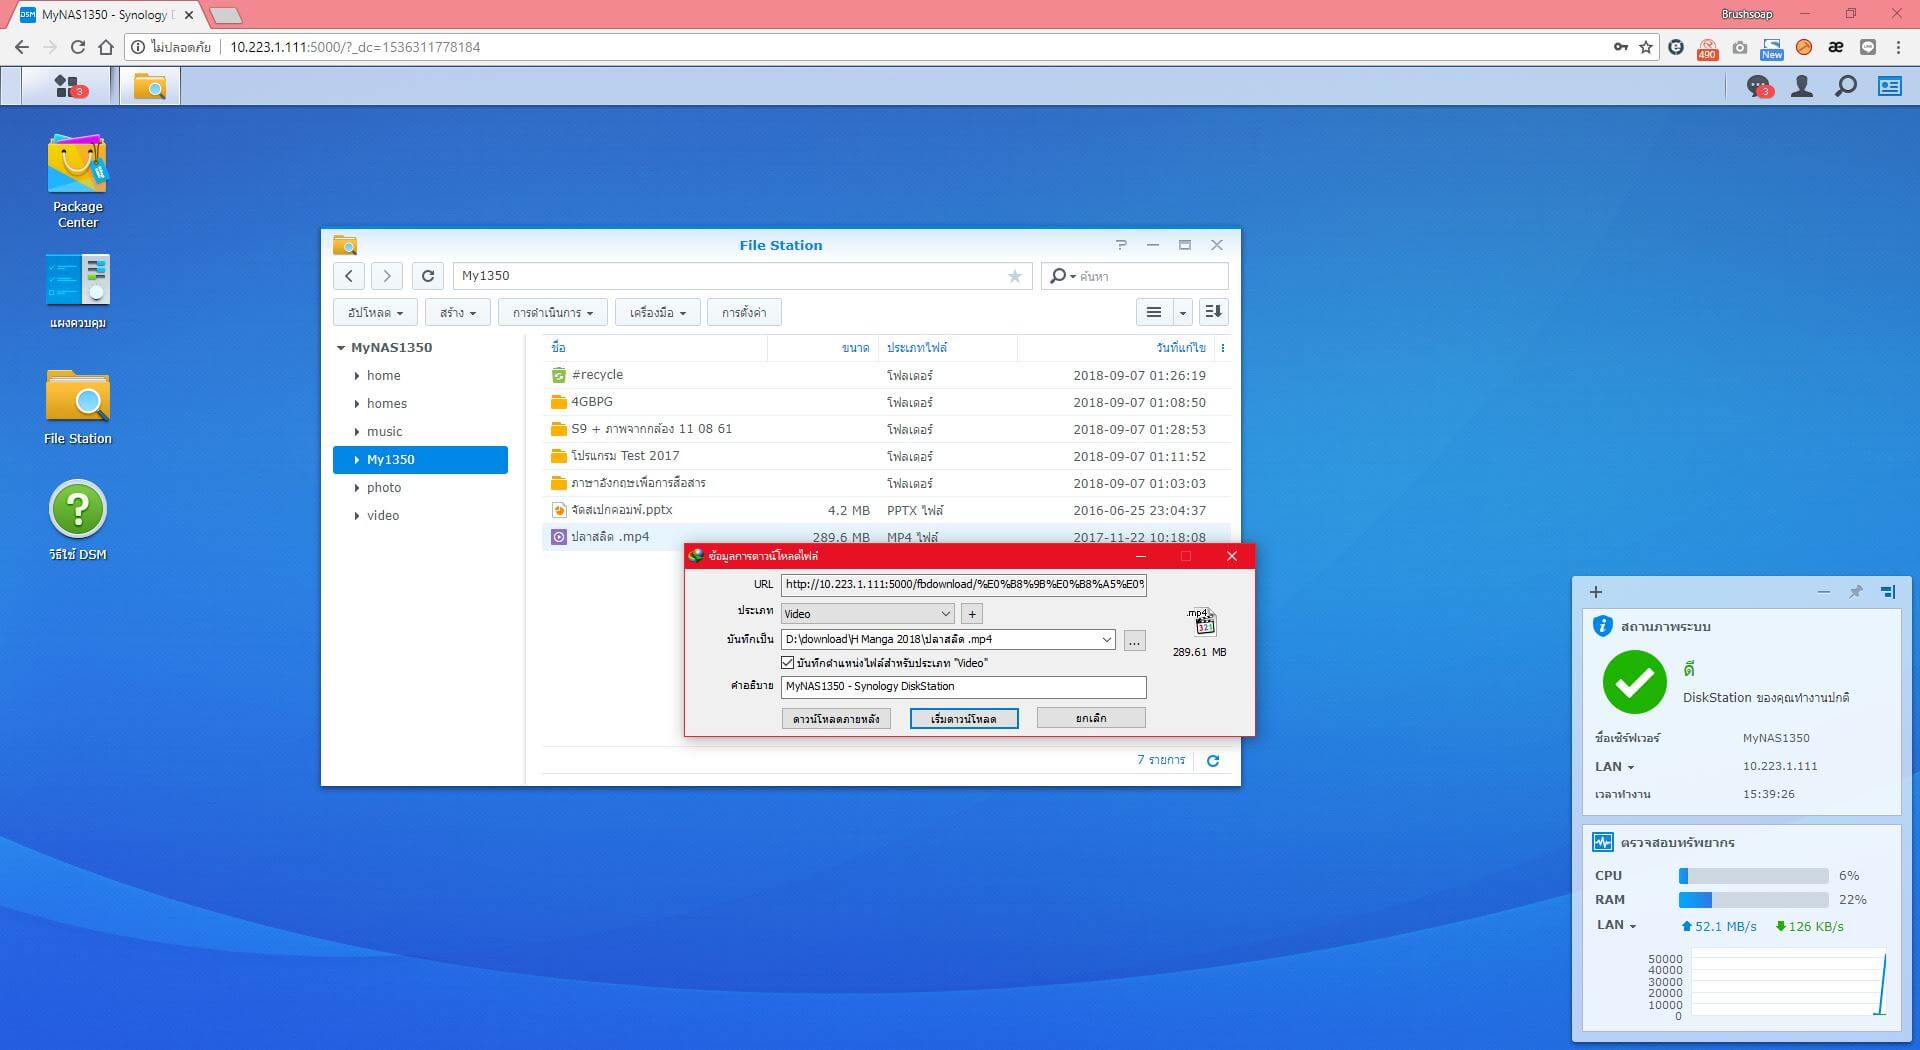Click the start download button

click(963, 719)
